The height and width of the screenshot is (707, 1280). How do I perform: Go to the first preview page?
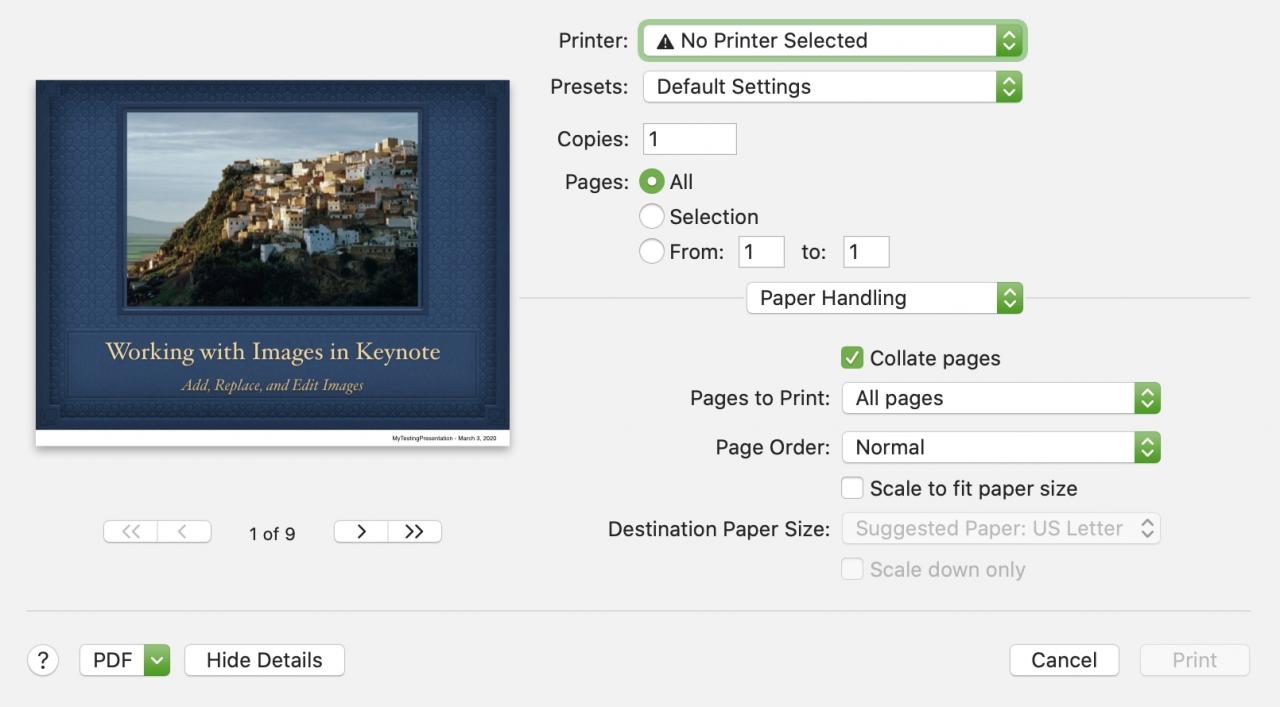pos(130,532)
